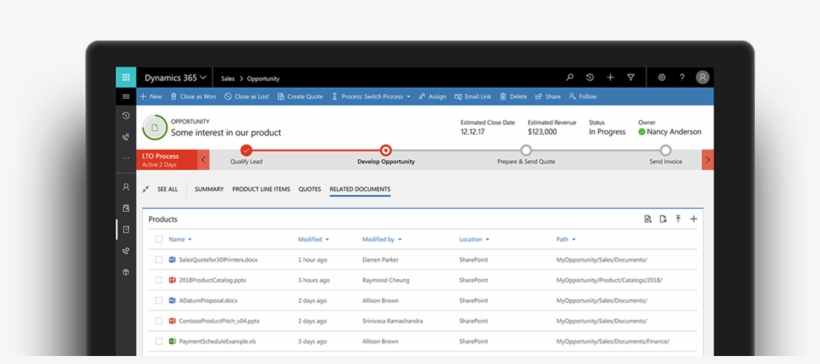Switch to the SUMMARY tab
The height and width of the screenshot is (364, 820).
[209, 189]
